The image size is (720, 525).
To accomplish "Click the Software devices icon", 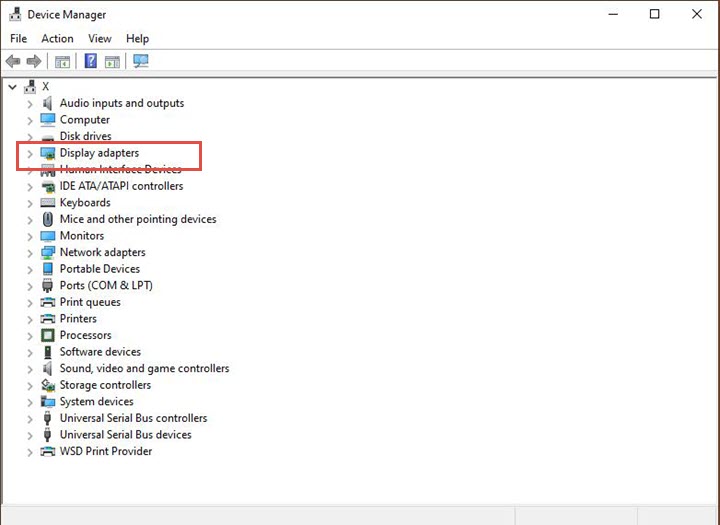I will 47,352.
